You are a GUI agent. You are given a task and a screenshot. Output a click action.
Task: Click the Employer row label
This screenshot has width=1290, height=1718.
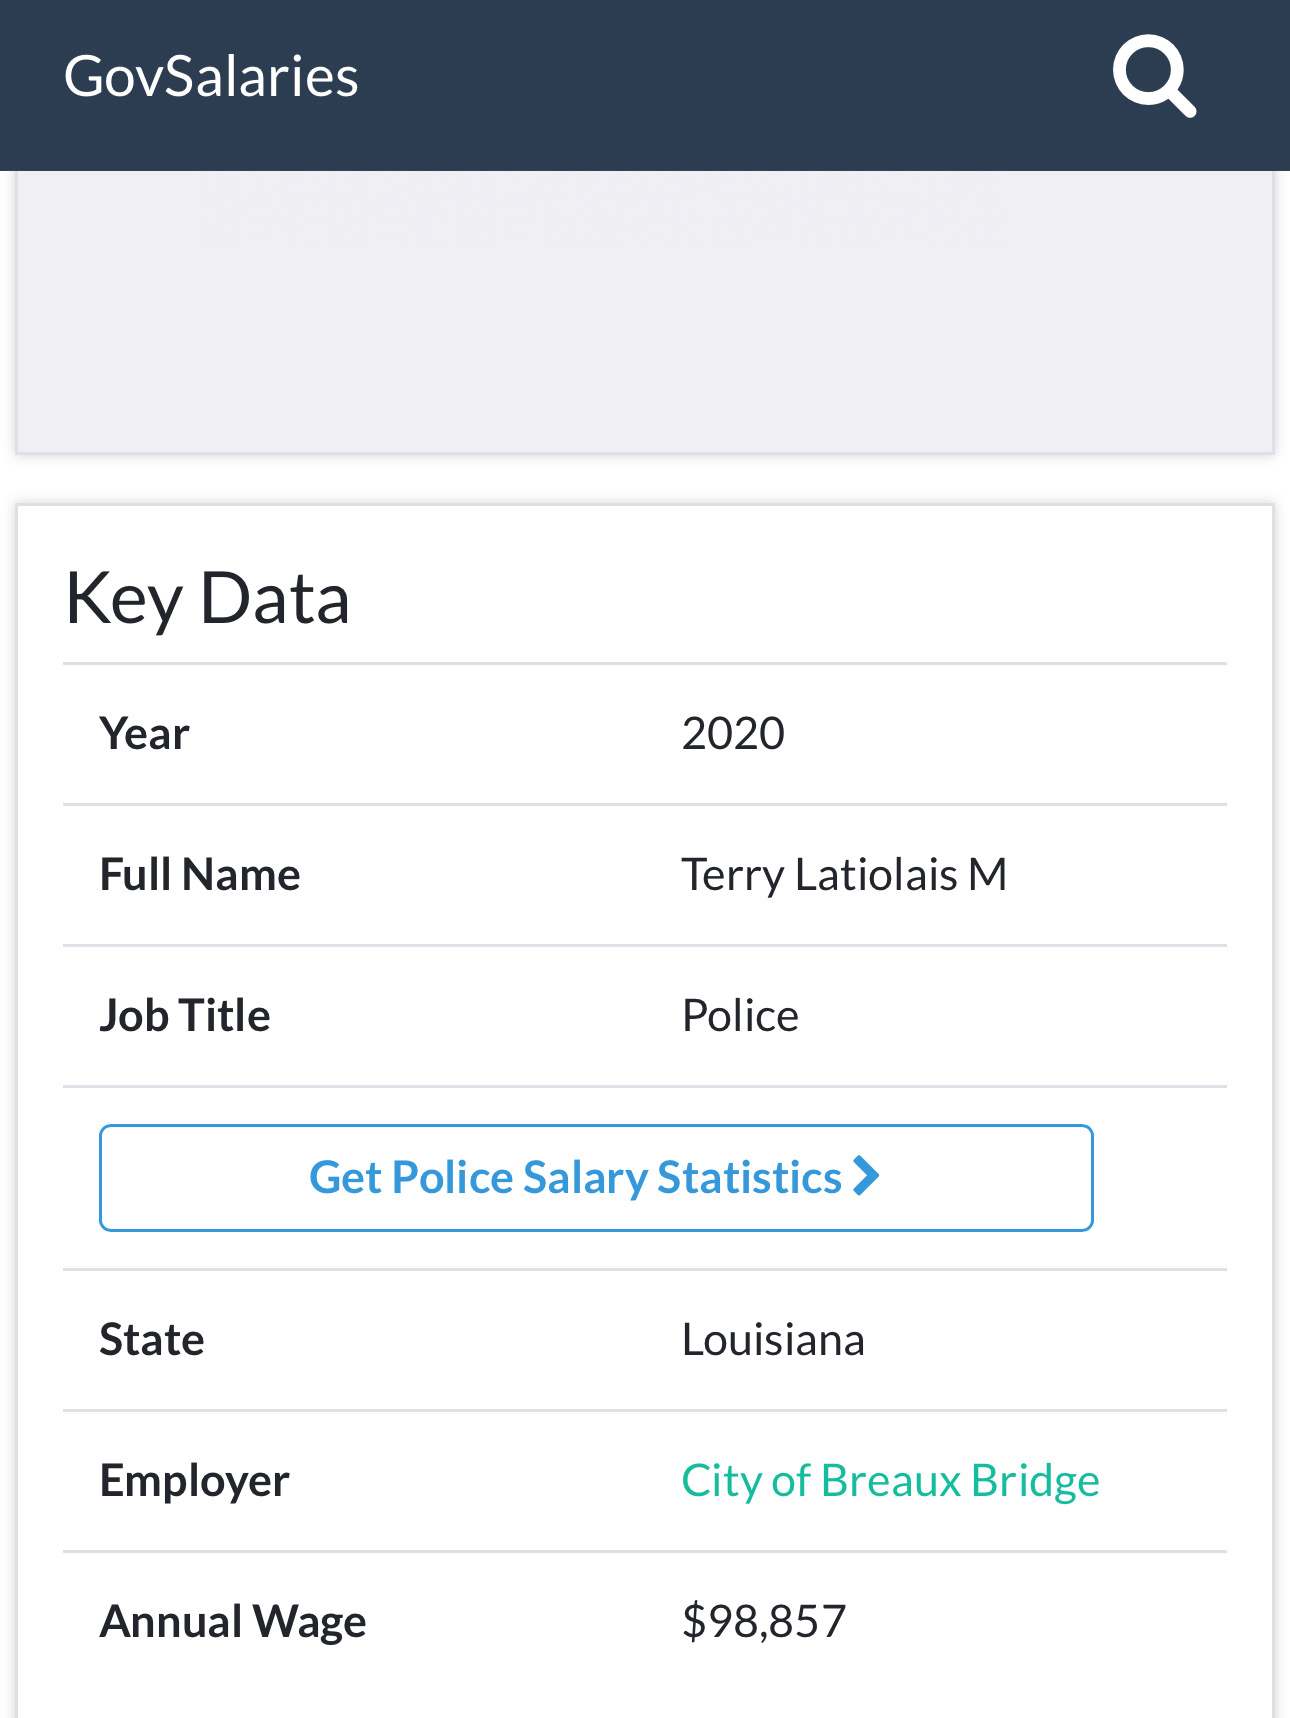pyautogui.click(x=195, y=1481)
